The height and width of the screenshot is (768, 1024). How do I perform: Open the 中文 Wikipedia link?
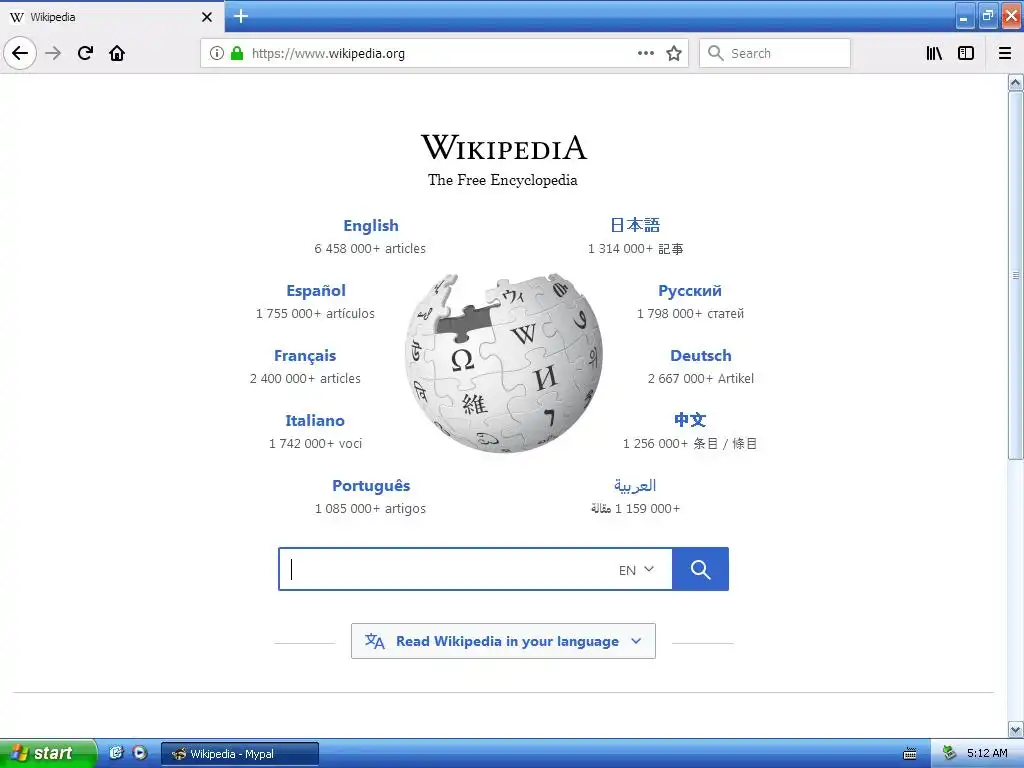690,420
